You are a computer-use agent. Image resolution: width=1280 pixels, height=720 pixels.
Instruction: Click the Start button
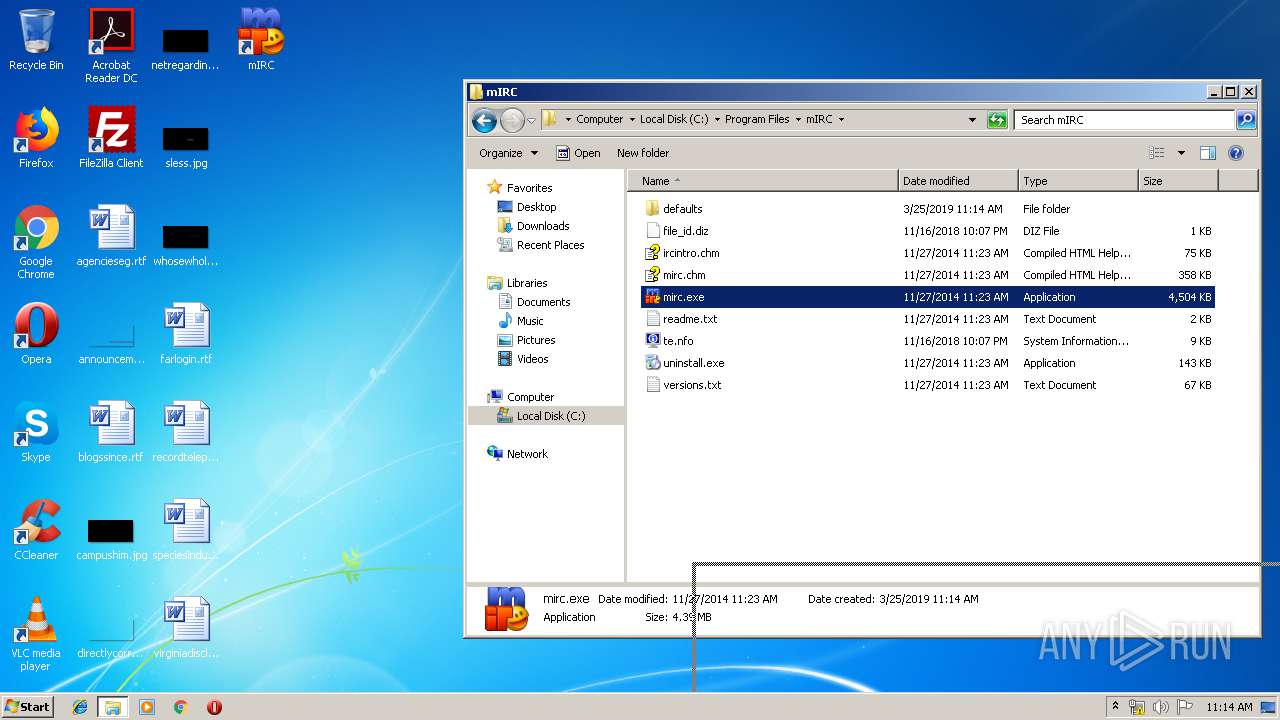[27, 707]
